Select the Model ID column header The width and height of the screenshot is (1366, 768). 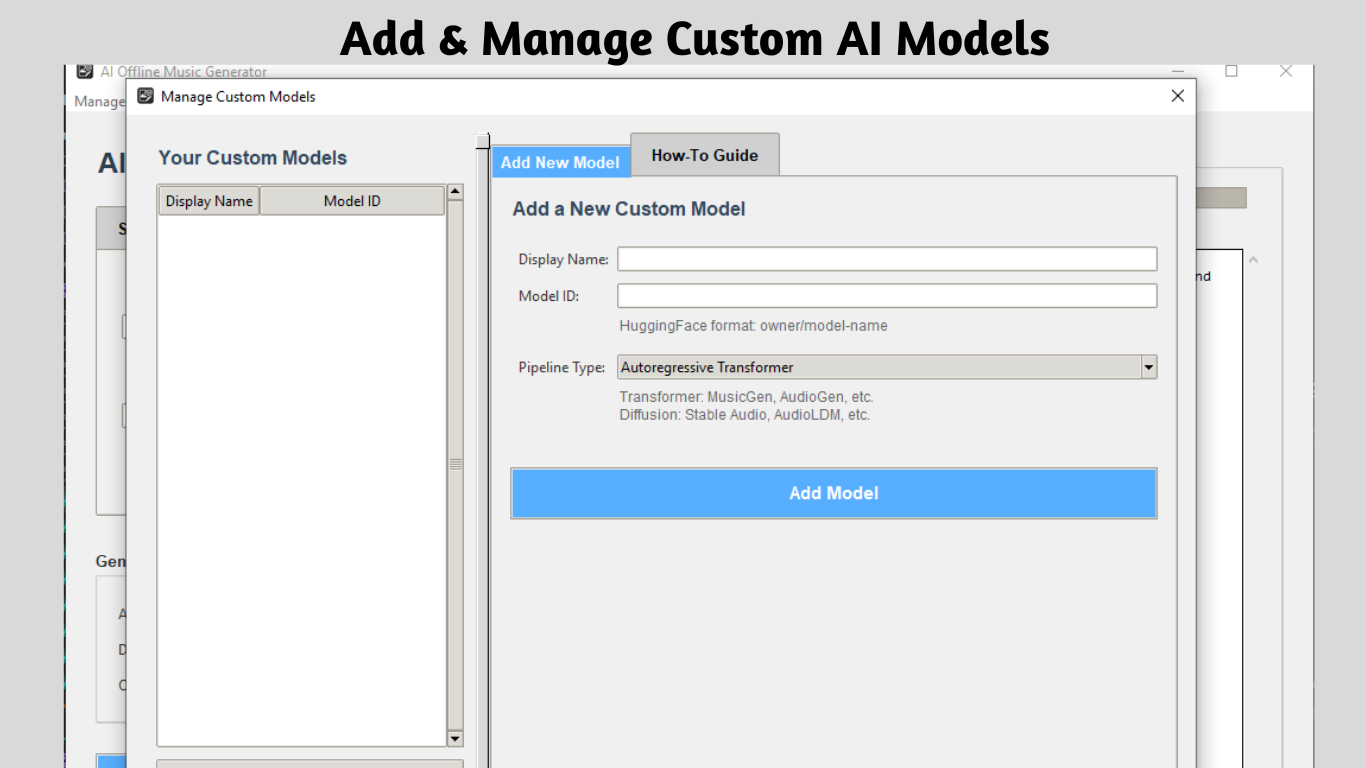pyautogui.click(x=352, y=200)
